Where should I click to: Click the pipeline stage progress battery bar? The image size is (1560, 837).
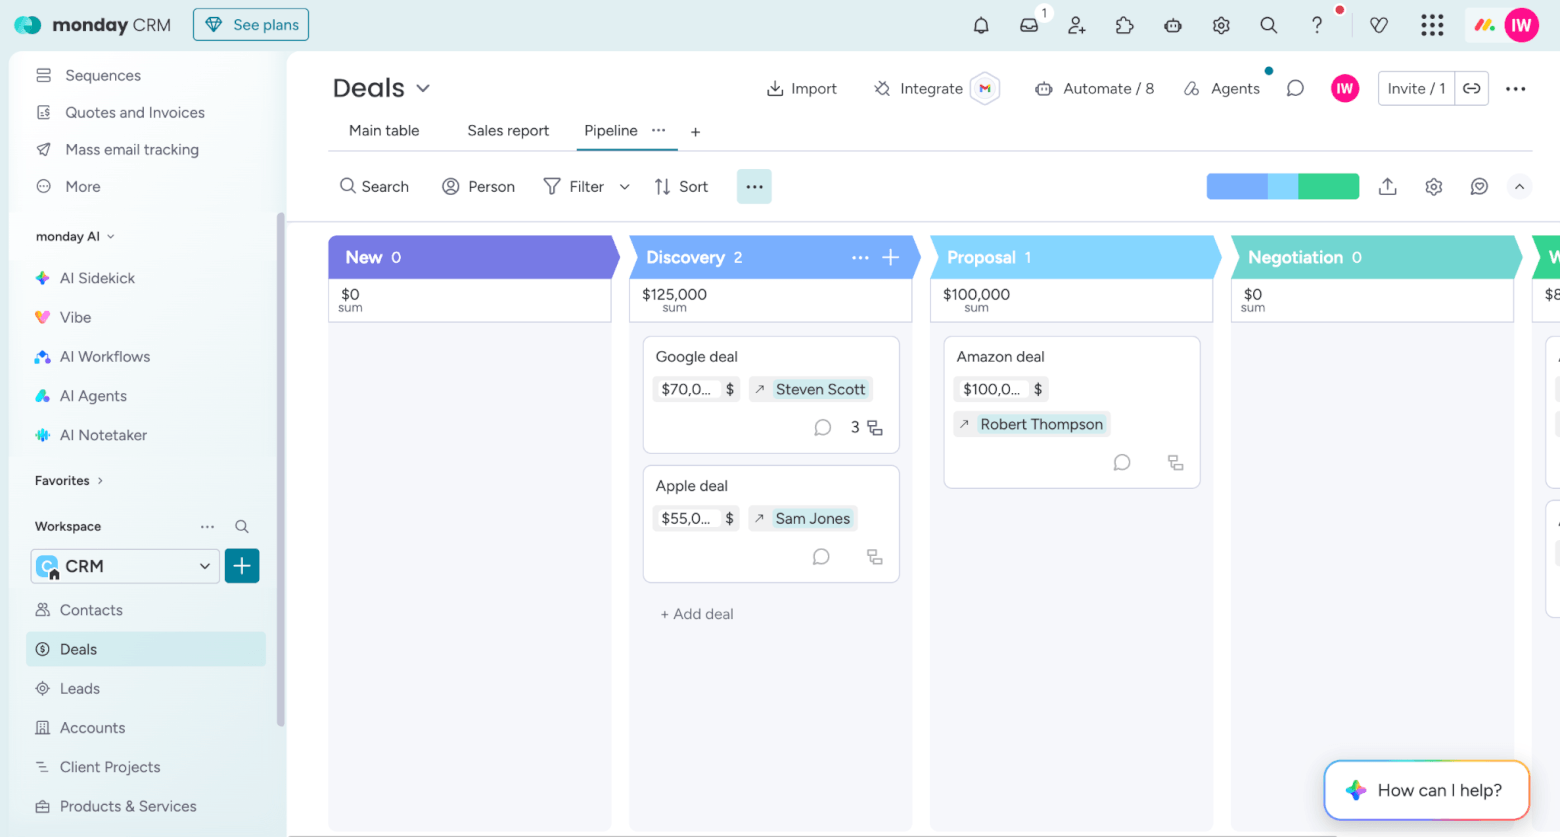[x=1283, y=186]
